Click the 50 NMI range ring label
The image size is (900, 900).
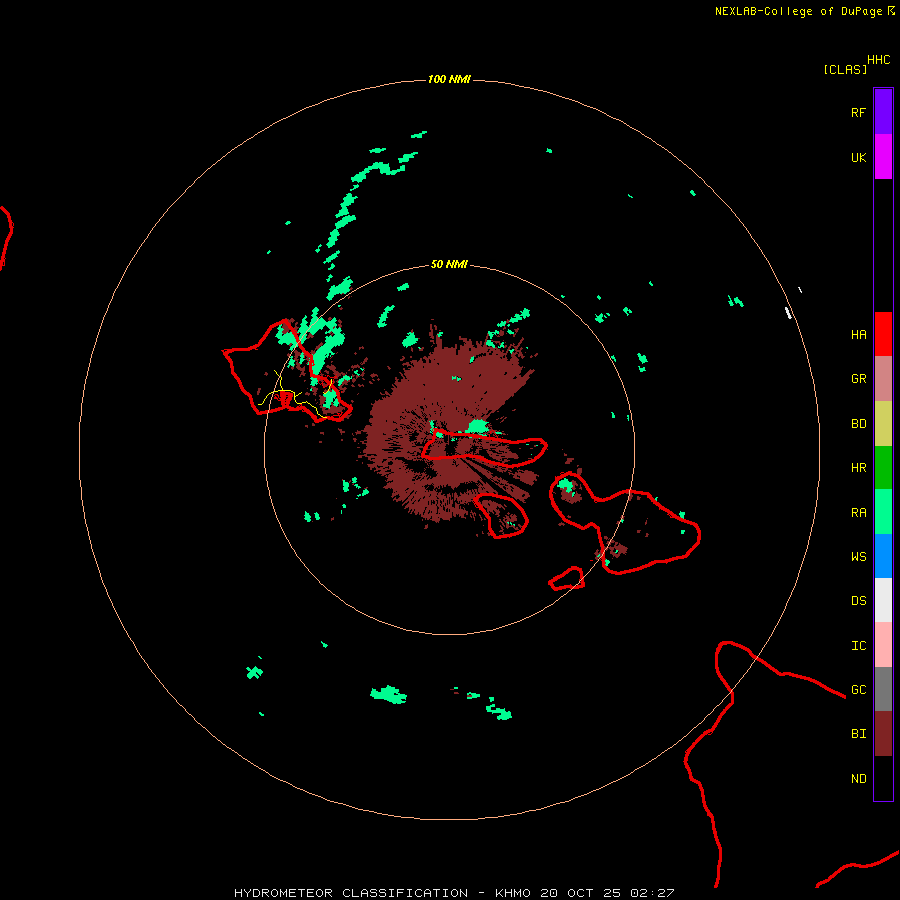tap(449, 264)
